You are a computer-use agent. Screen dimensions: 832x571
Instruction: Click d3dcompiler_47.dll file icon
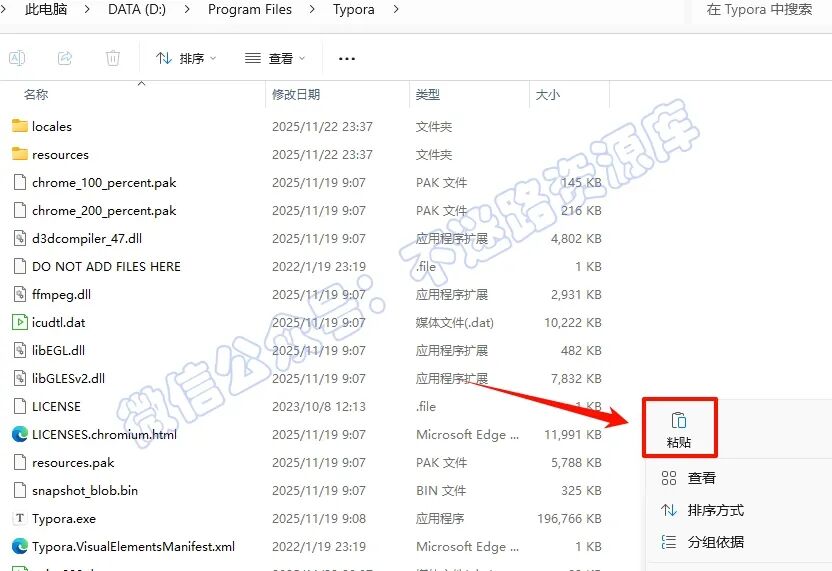pos(20,238)
